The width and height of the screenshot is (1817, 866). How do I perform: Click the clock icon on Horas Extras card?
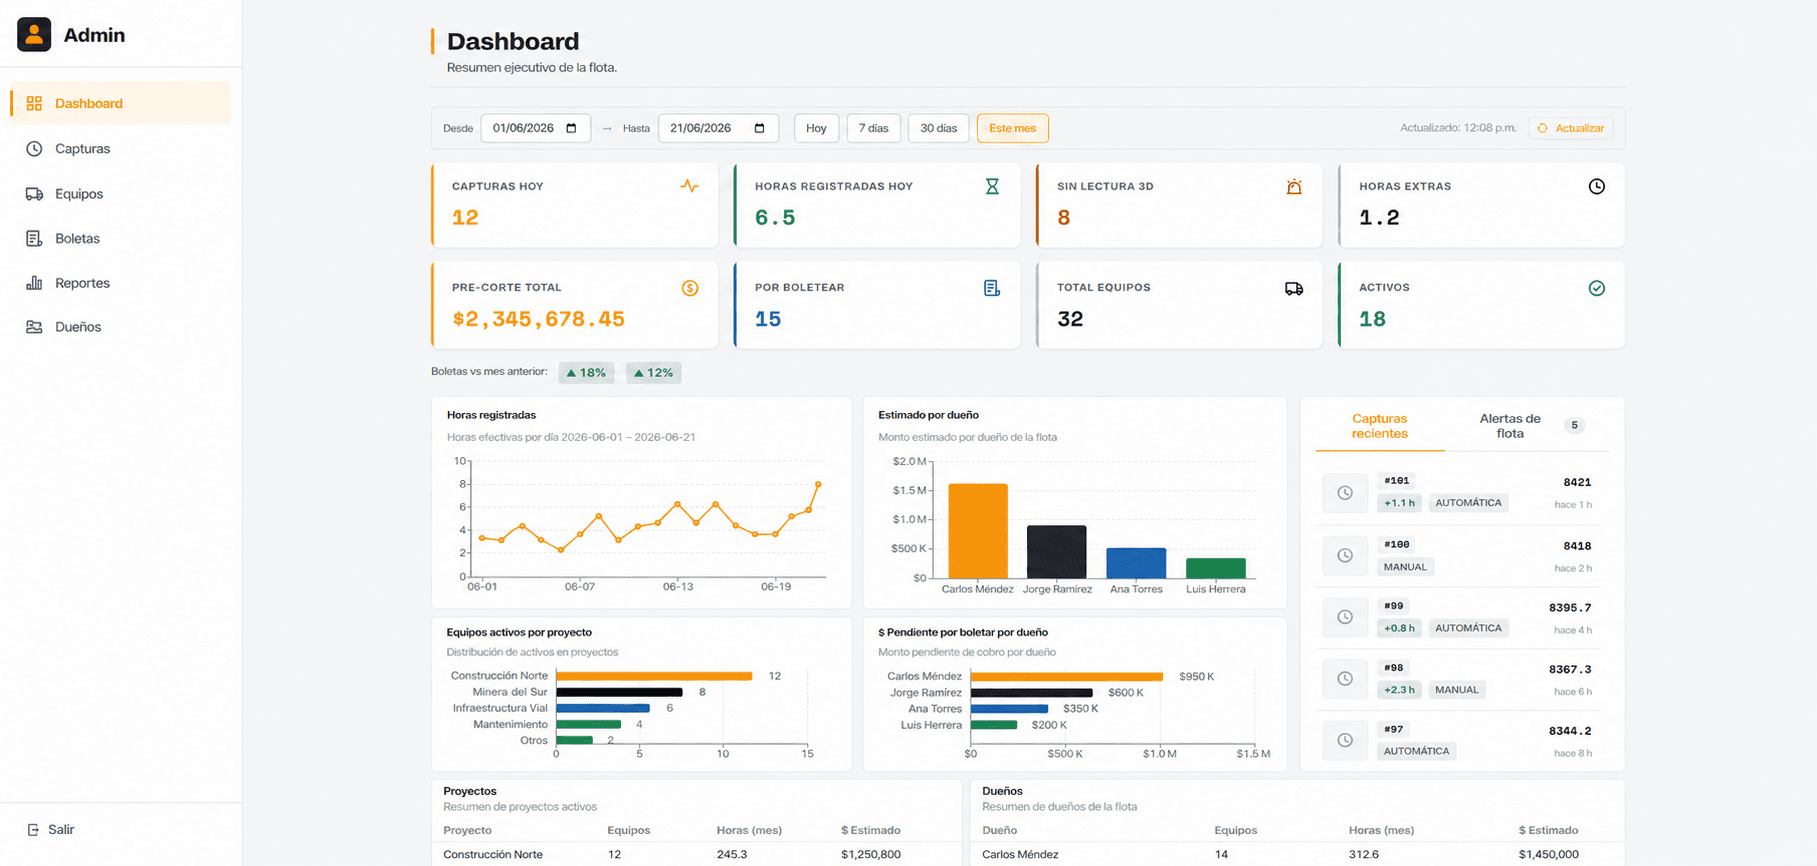(x=1597, y=186)
